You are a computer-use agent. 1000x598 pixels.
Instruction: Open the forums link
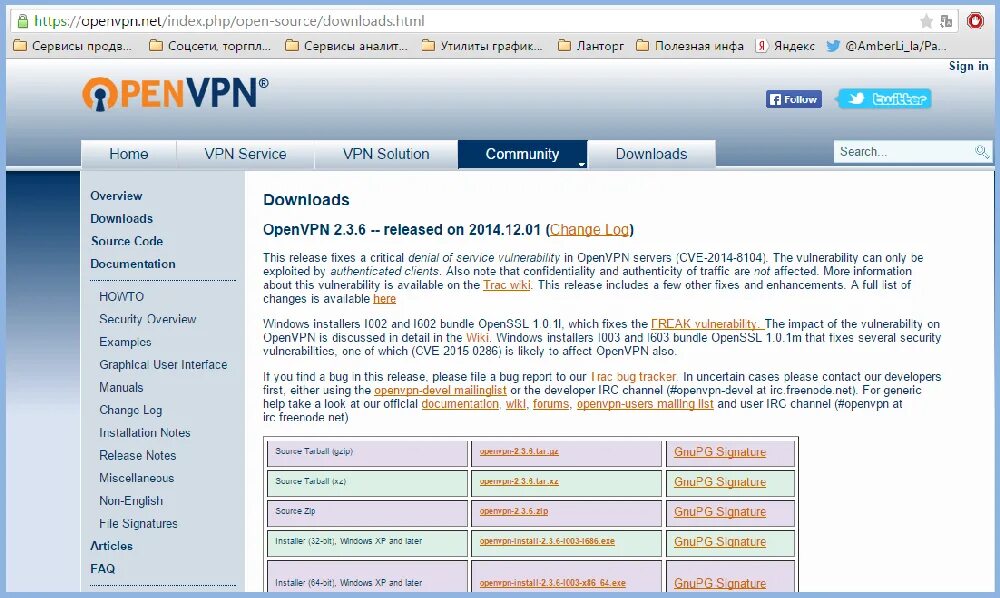(x=551, y=404)
